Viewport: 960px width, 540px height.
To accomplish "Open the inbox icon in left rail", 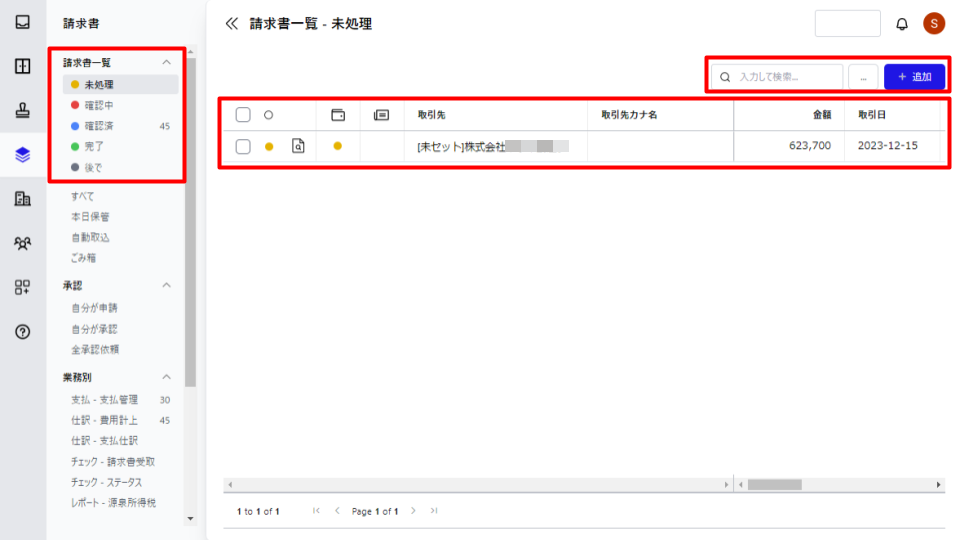I will pyautogui.click(x=23, y=22).
